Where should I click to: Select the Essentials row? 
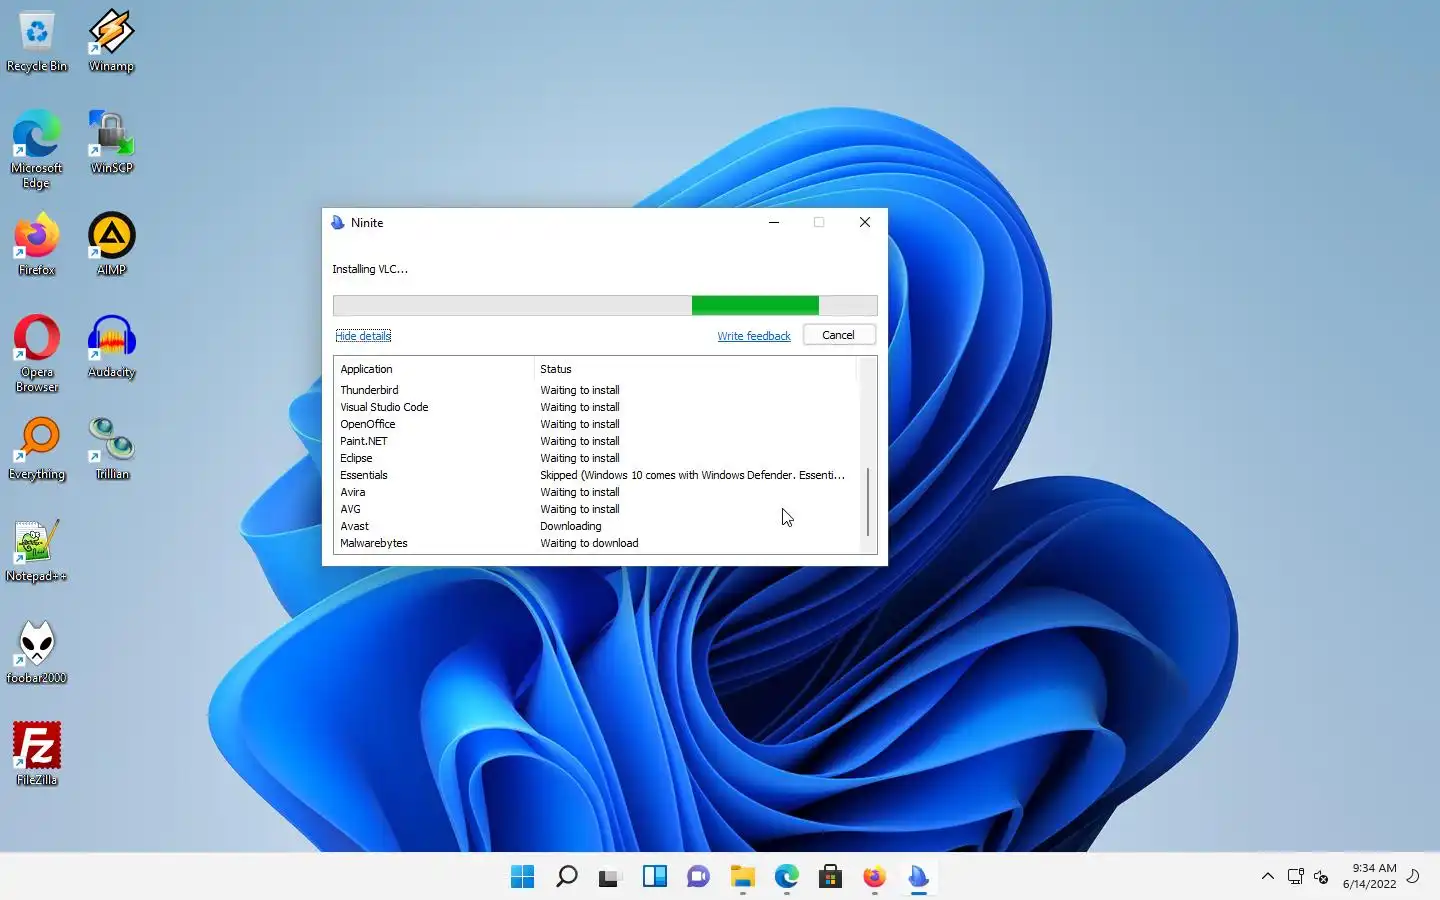597,475
